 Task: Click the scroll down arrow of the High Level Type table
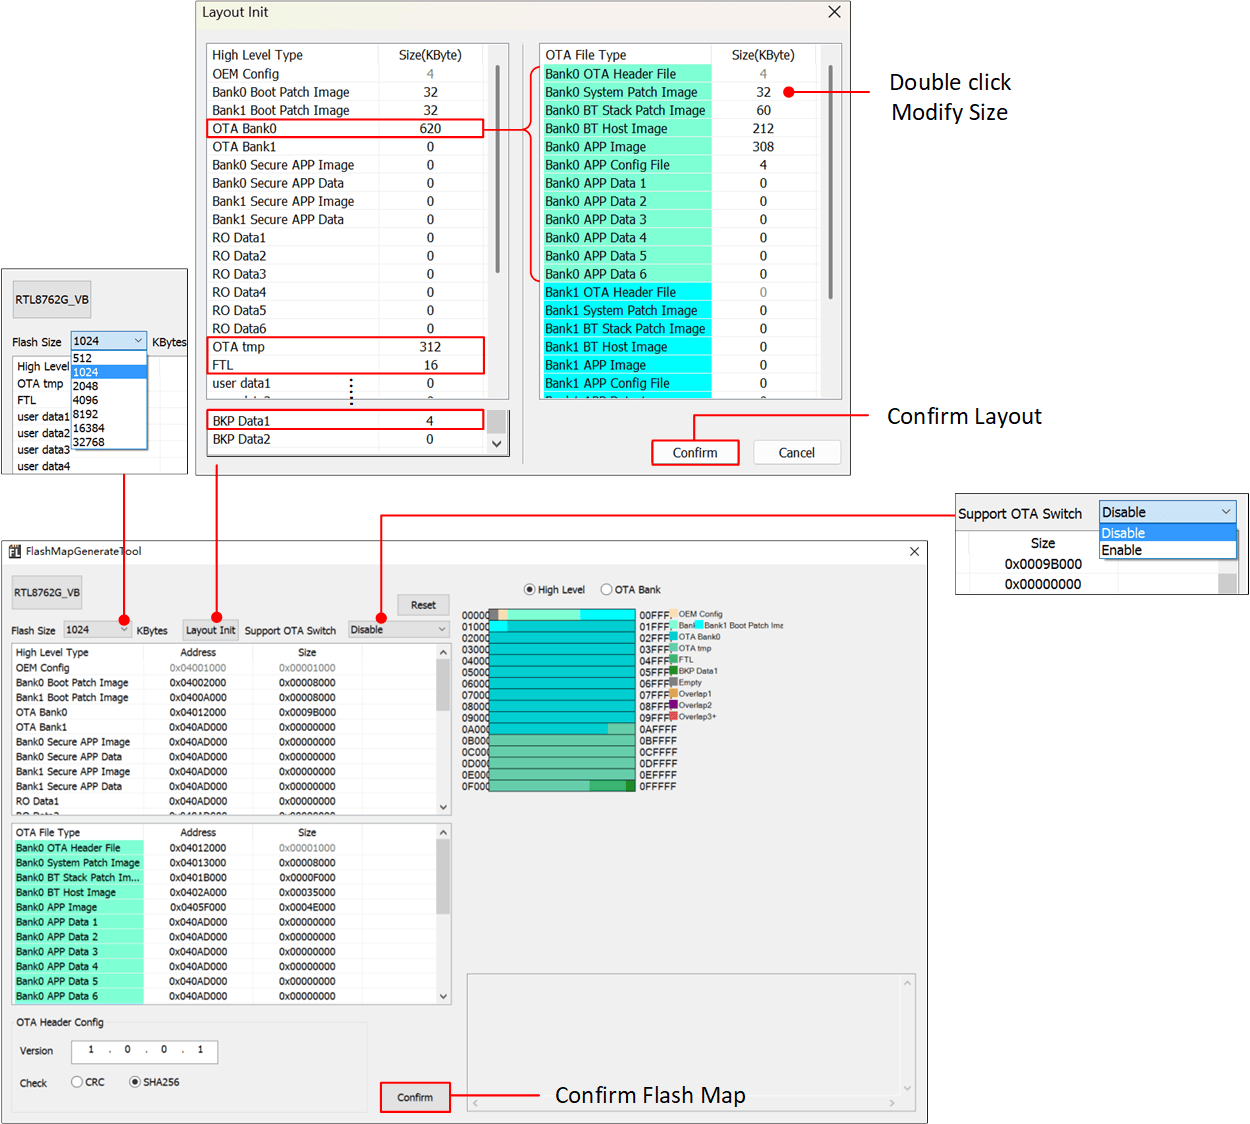443,807
